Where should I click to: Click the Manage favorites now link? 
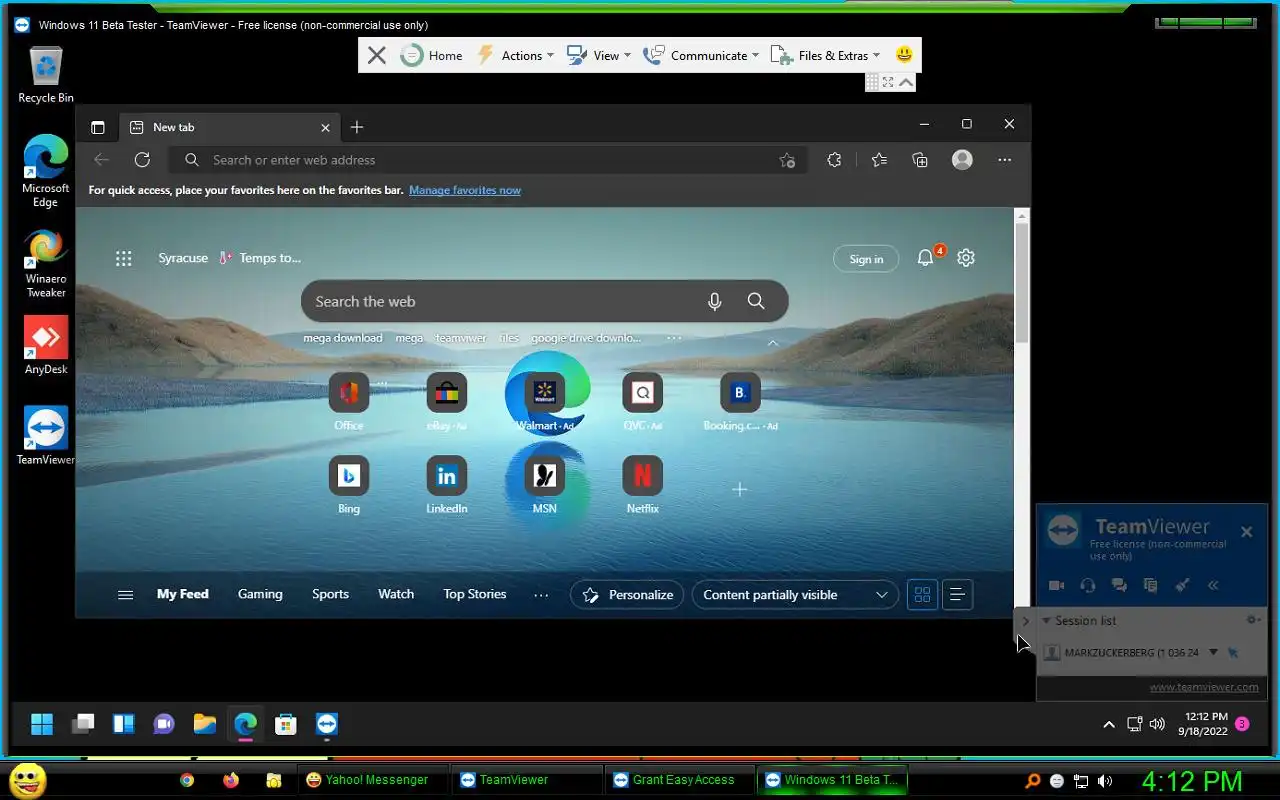pyautogui.click(x=465, y=190)
